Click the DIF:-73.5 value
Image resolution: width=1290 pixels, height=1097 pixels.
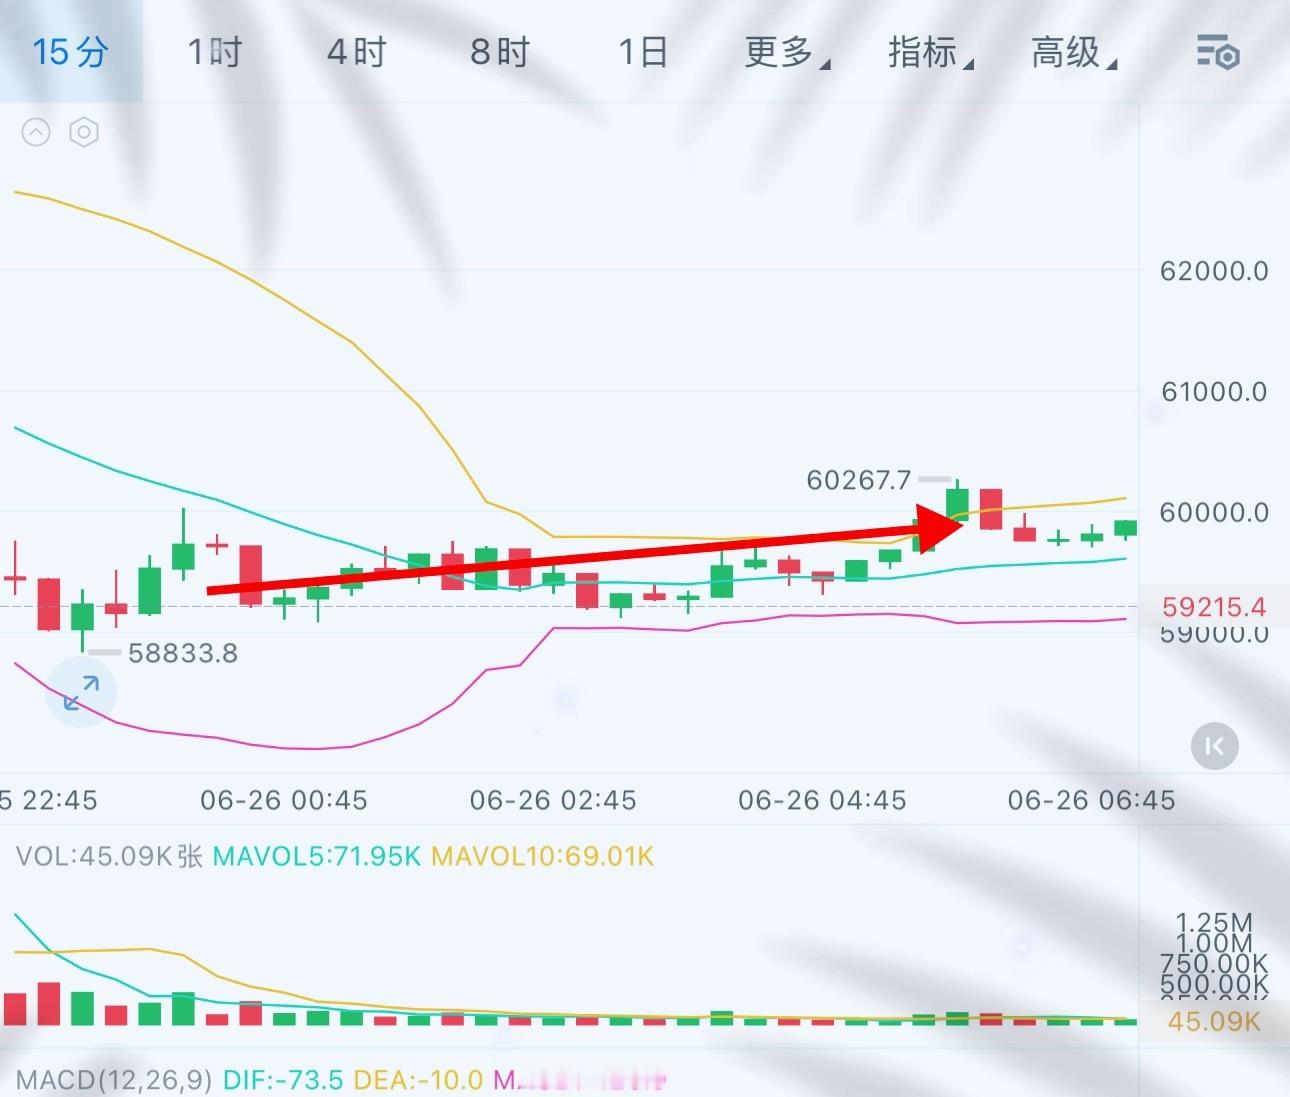coord(283,1080)
